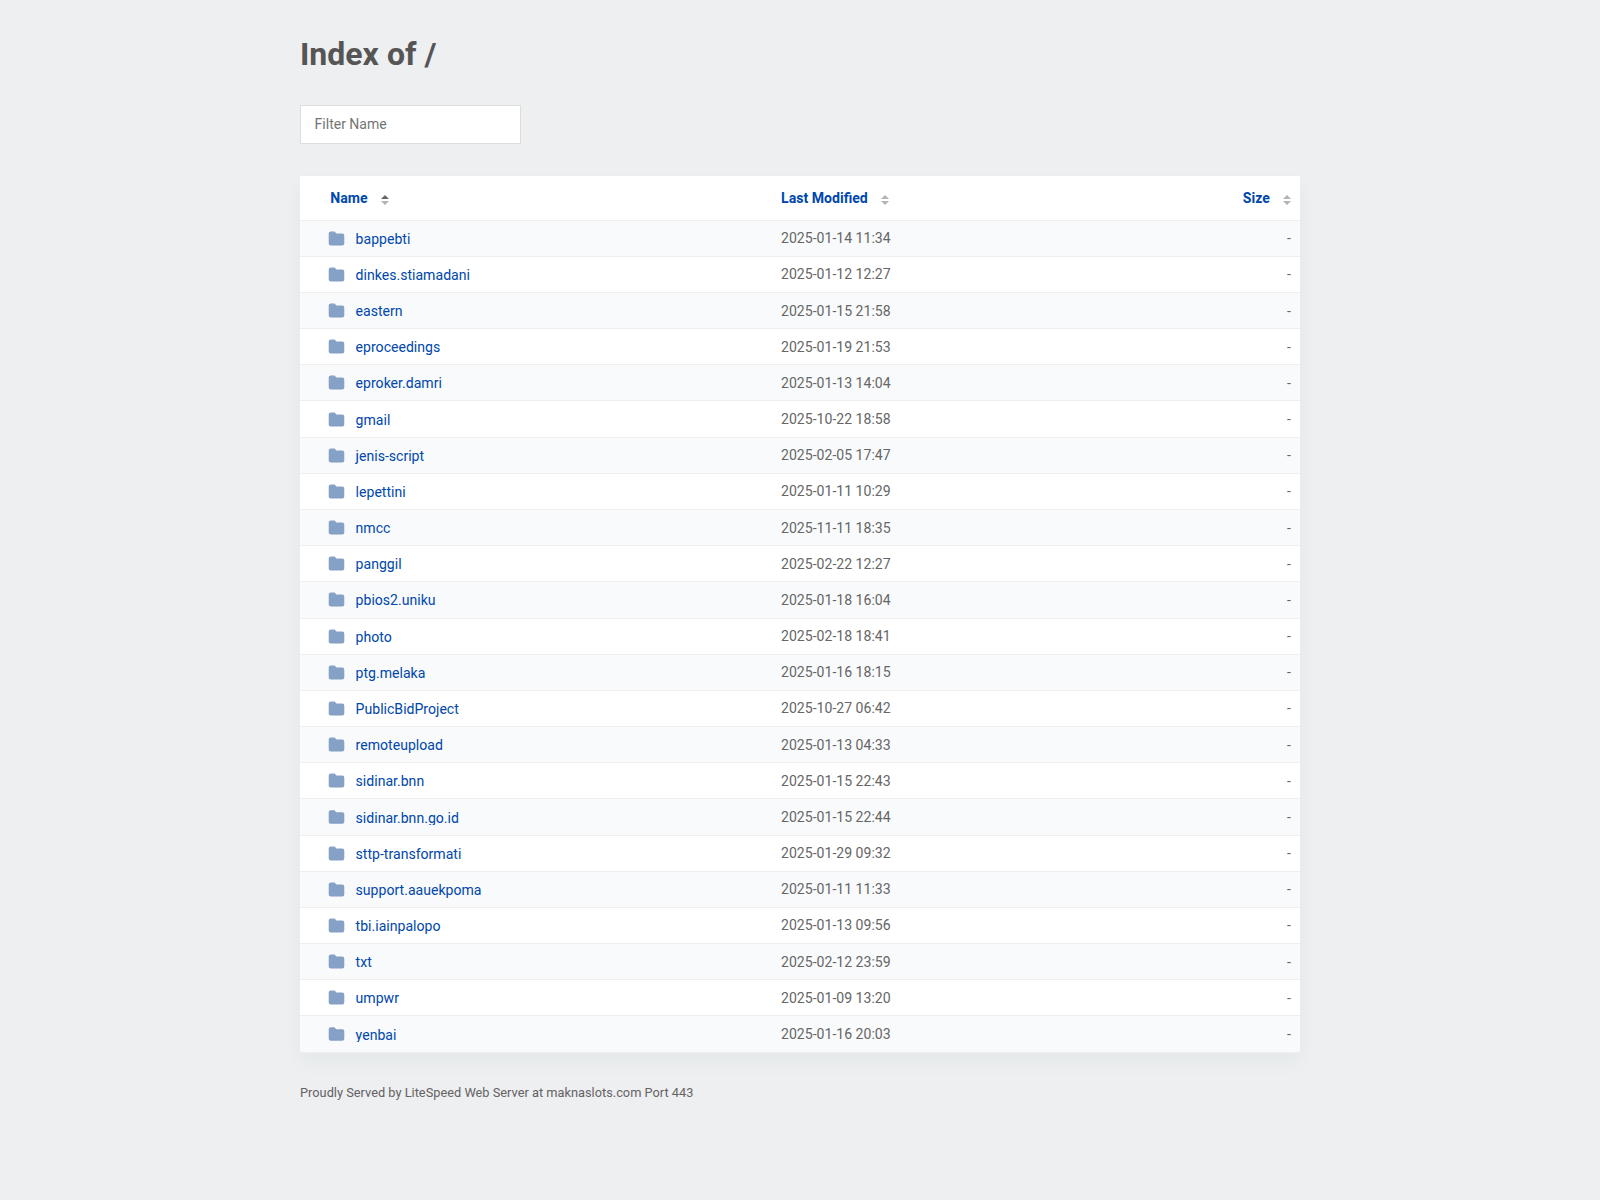The height and width of the screenshot is (1200, 1600).
Task: Click the folder icon beside eastern
Action: pyautogui.click(x=337, y=311)
